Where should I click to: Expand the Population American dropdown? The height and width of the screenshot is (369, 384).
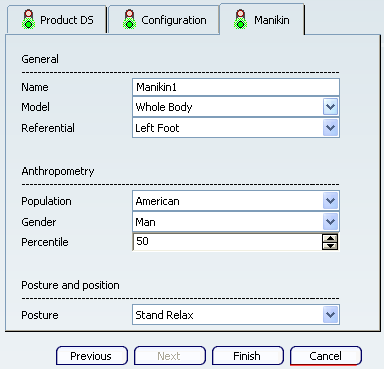point(330,201)
